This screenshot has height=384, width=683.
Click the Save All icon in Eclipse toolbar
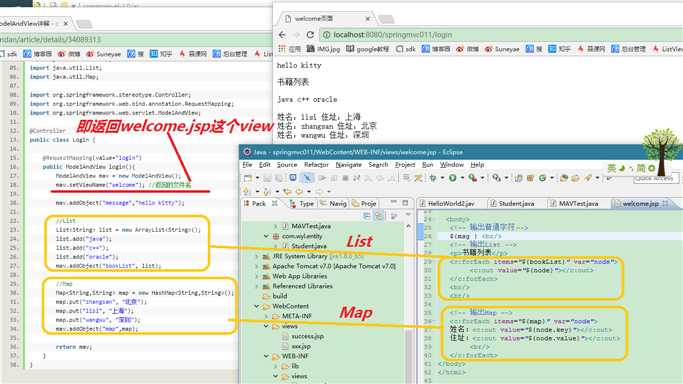click(x=279, y=178)
